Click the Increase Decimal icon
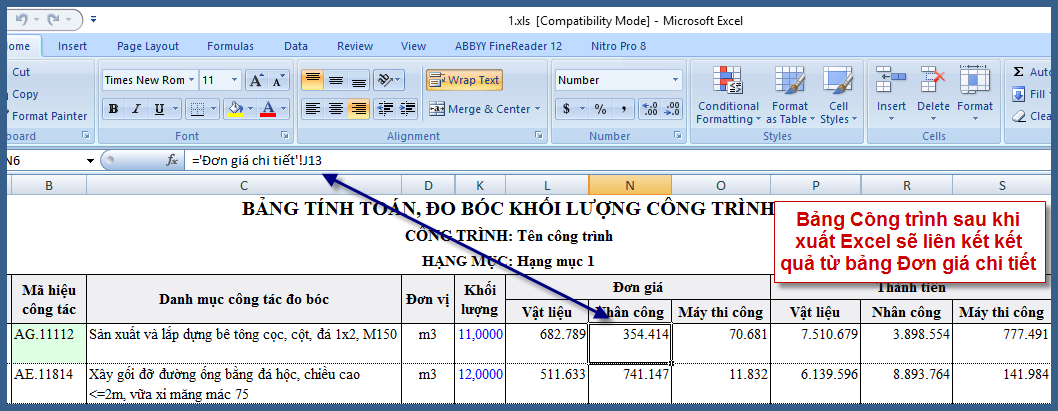Image resolution: width=1058 pixels, height=411 pixels. [x=649, y=109]
